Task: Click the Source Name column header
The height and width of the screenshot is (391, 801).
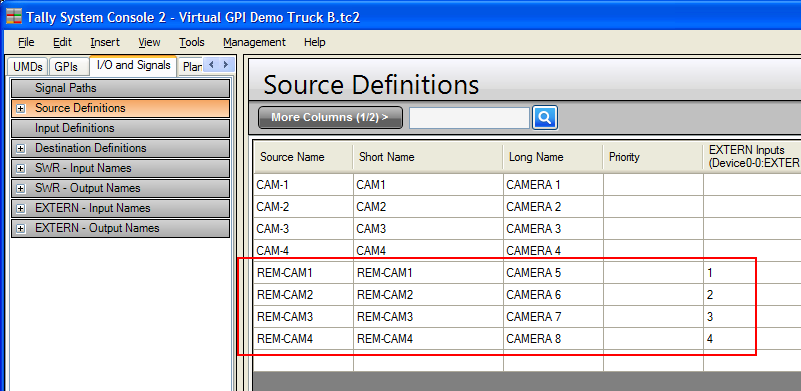Action: (x=303, y=157)
